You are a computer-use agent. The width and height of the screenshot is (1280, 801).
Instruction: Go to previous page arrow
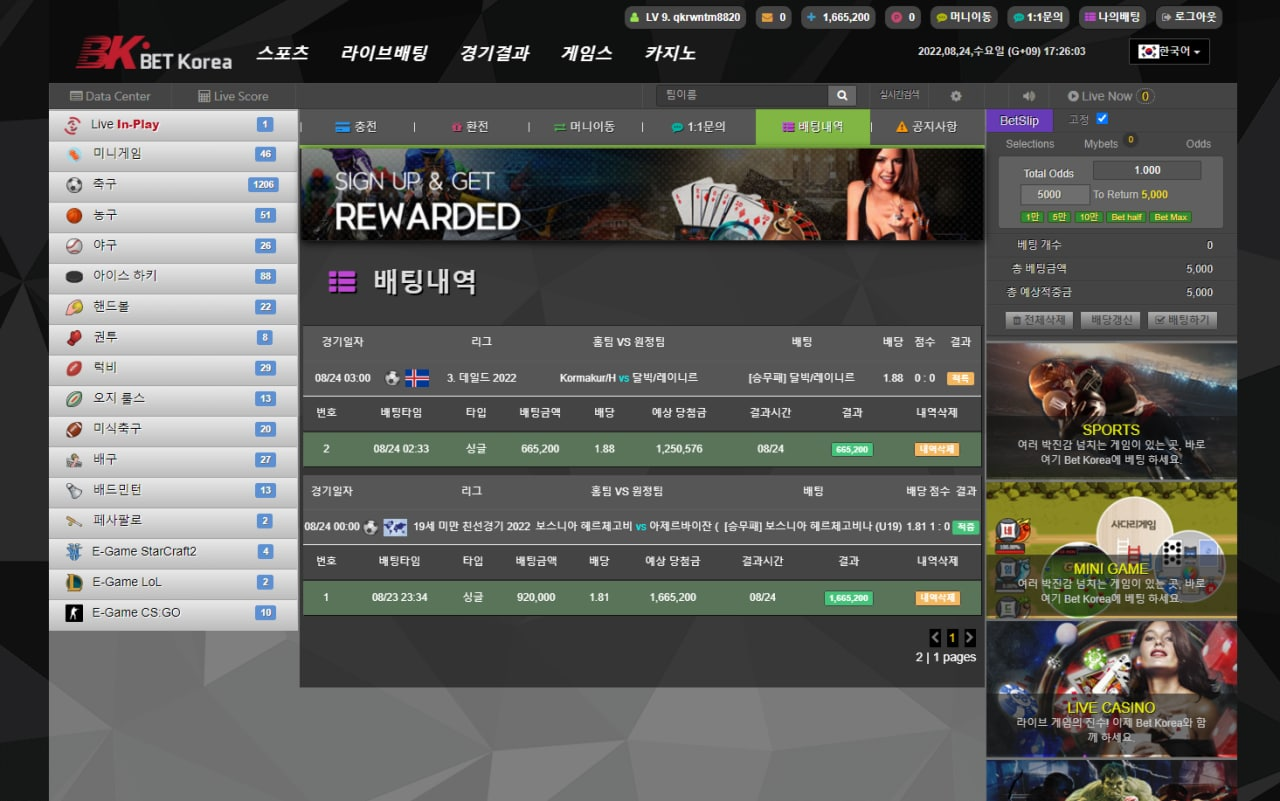[x=935, y=637]
